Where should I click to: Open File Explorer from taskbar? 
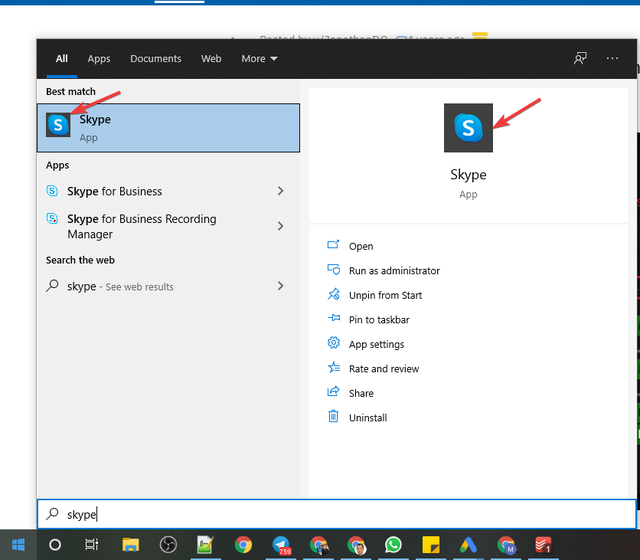pos(131,544)
